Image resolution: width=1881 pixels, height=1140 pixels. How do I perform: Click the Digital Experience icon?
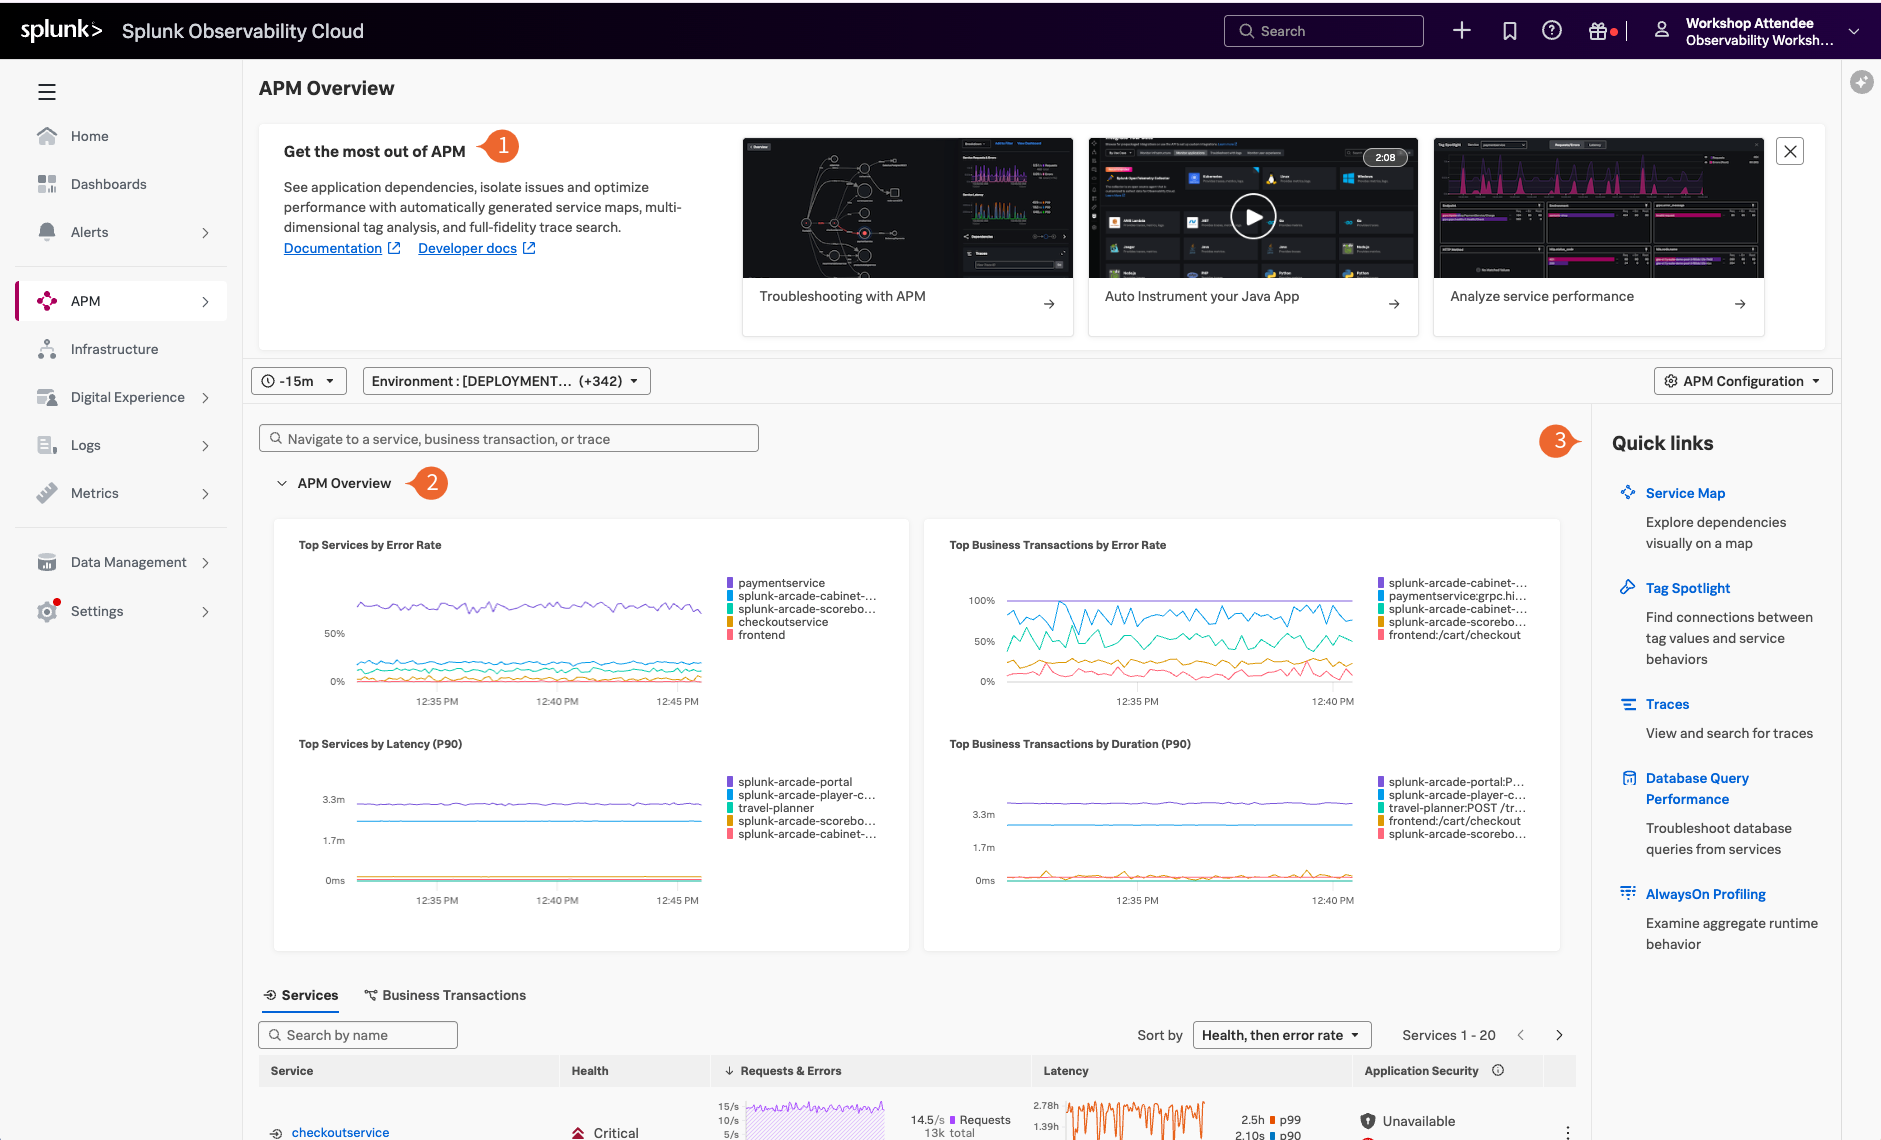[x=47, y=397]
